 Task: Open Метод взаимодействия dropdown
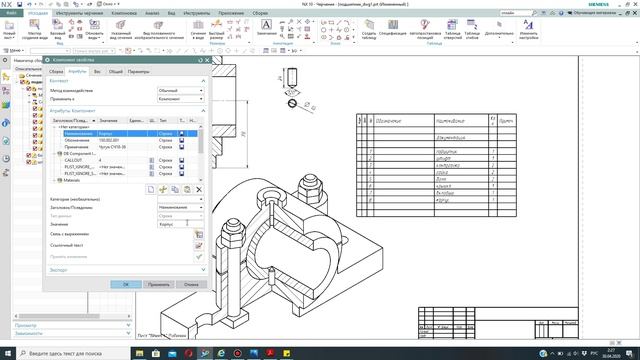pyautogui.click(x=180, y=91)
